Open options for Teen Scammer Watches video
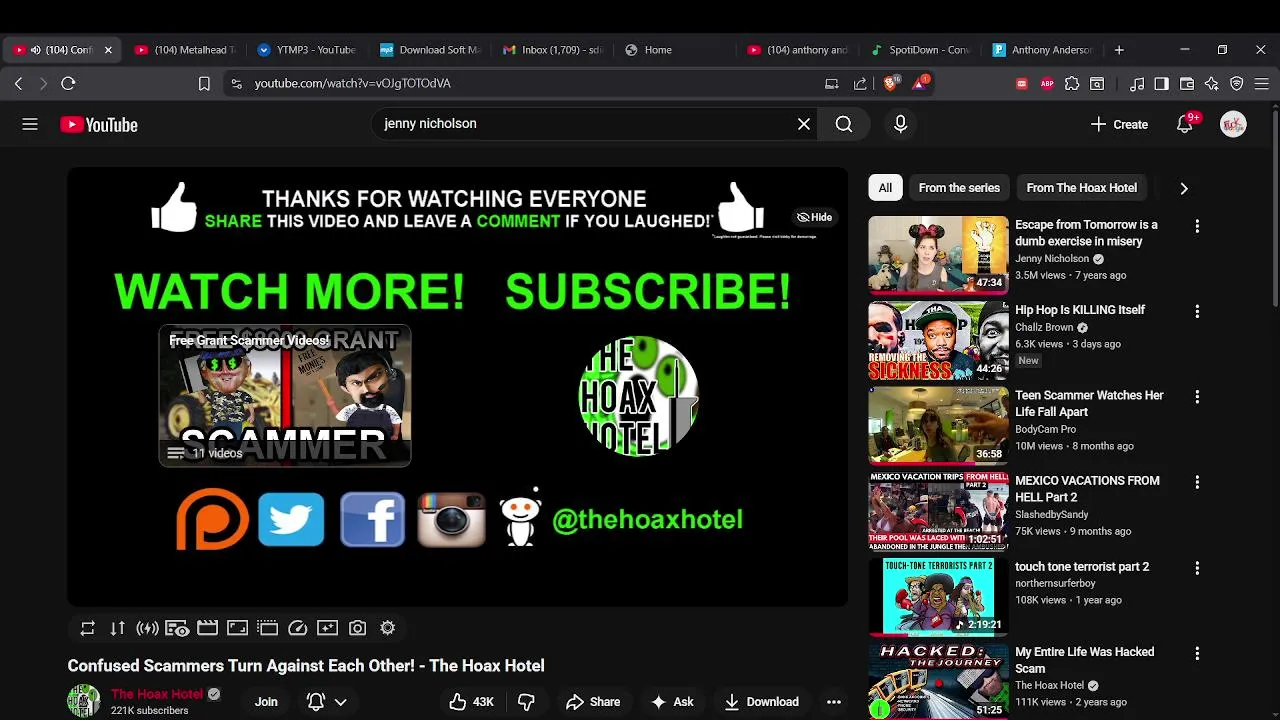1280x720 pixels. pos(1197,397)
